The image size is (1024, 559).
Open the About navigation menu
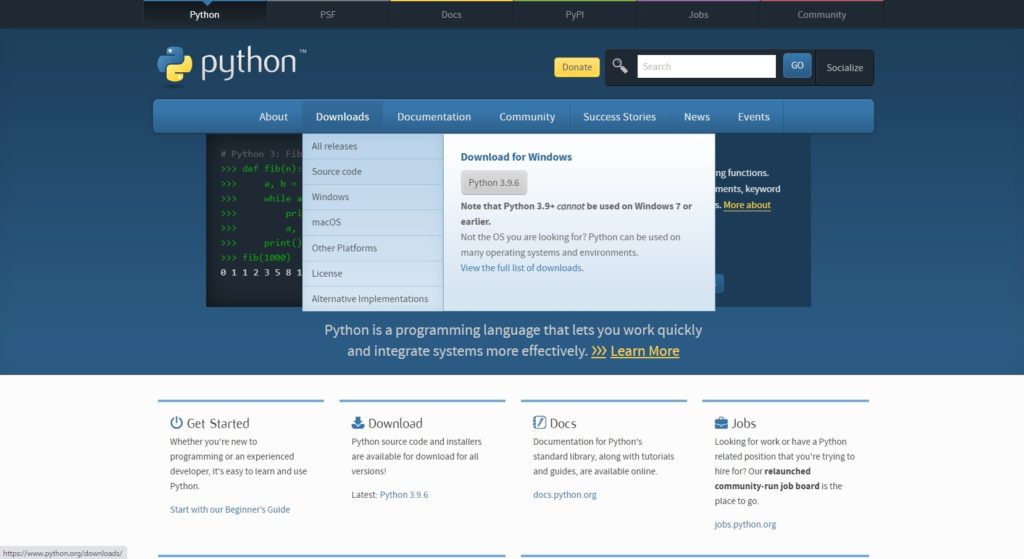[x=273, y=116]
